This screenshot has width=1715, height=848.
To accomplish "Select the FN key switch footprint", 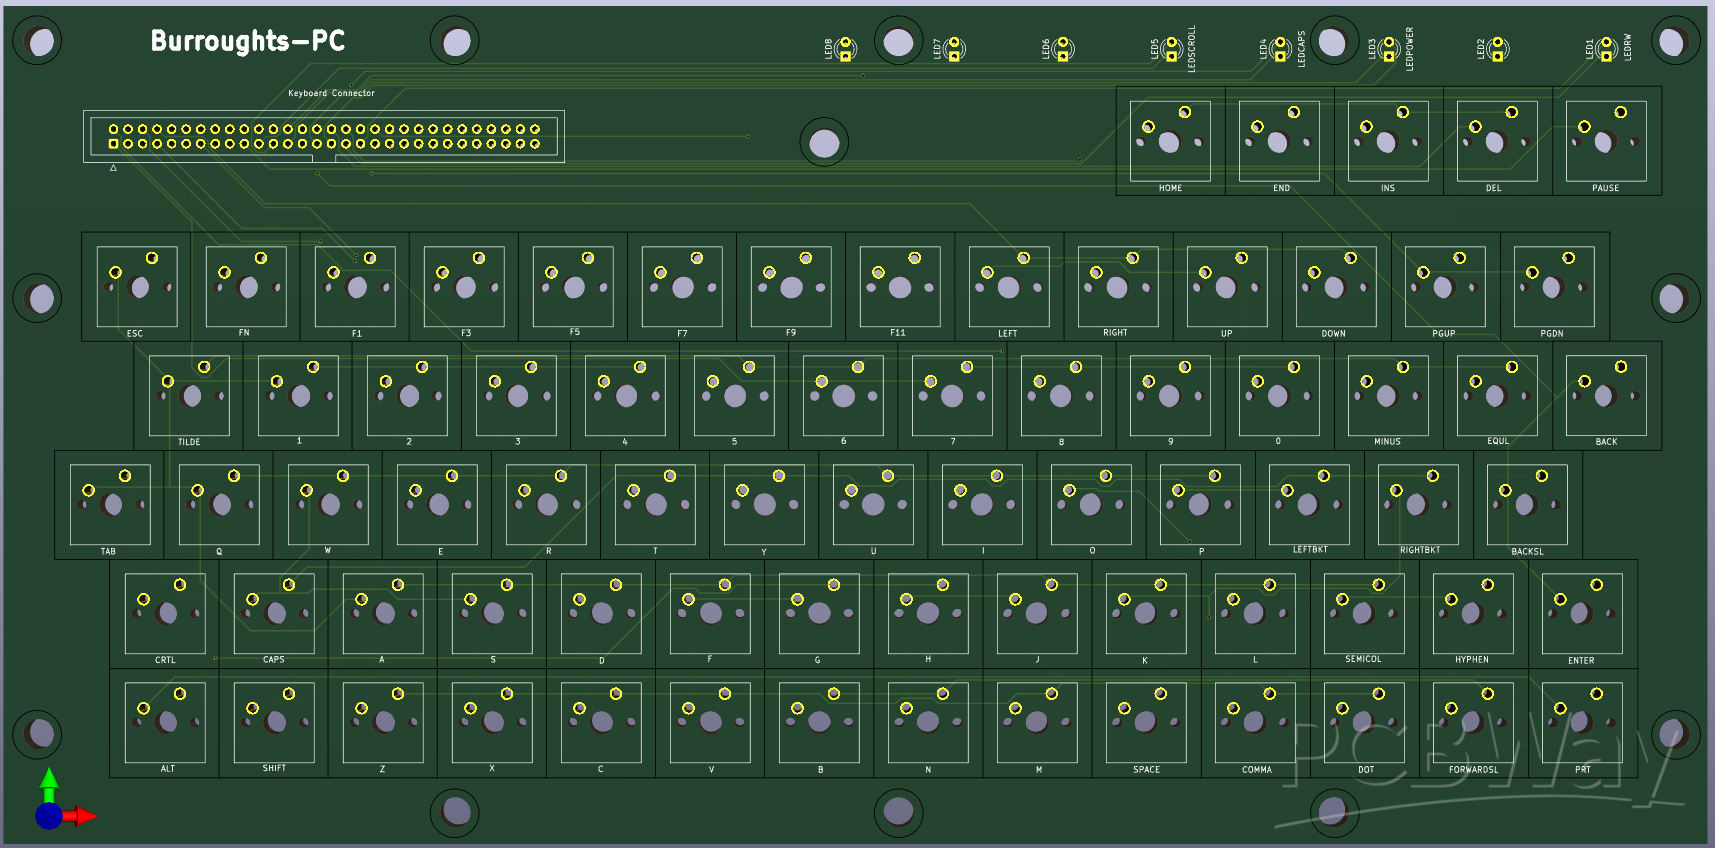I will coord(245,287).
